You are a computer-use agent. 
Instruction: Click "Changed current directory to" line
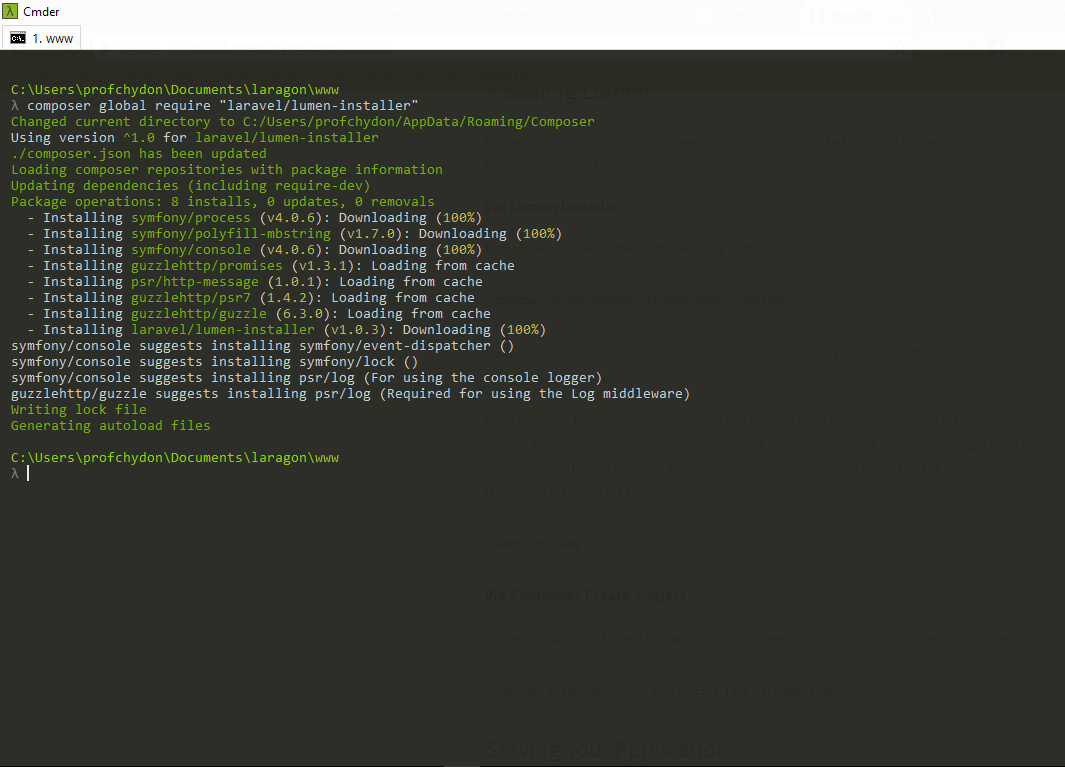coord(302,122)
